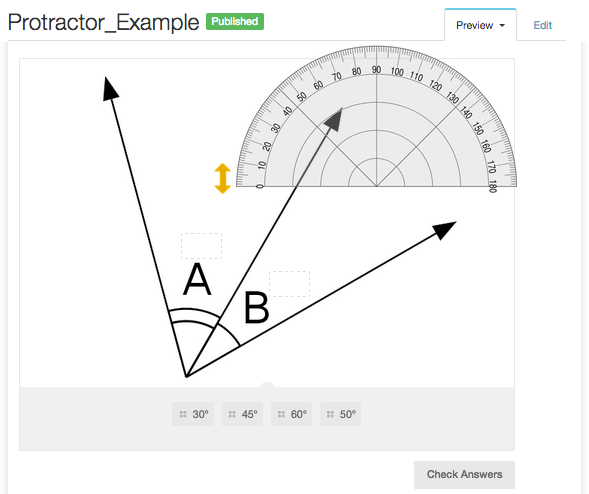Click the drag handle on 60° chip
The width and height of the screenshot is (589, 494).
pos(281,414)
